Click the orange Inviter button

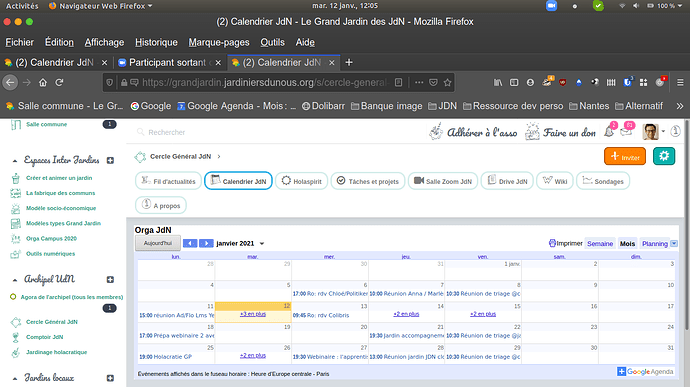[625, 156]
